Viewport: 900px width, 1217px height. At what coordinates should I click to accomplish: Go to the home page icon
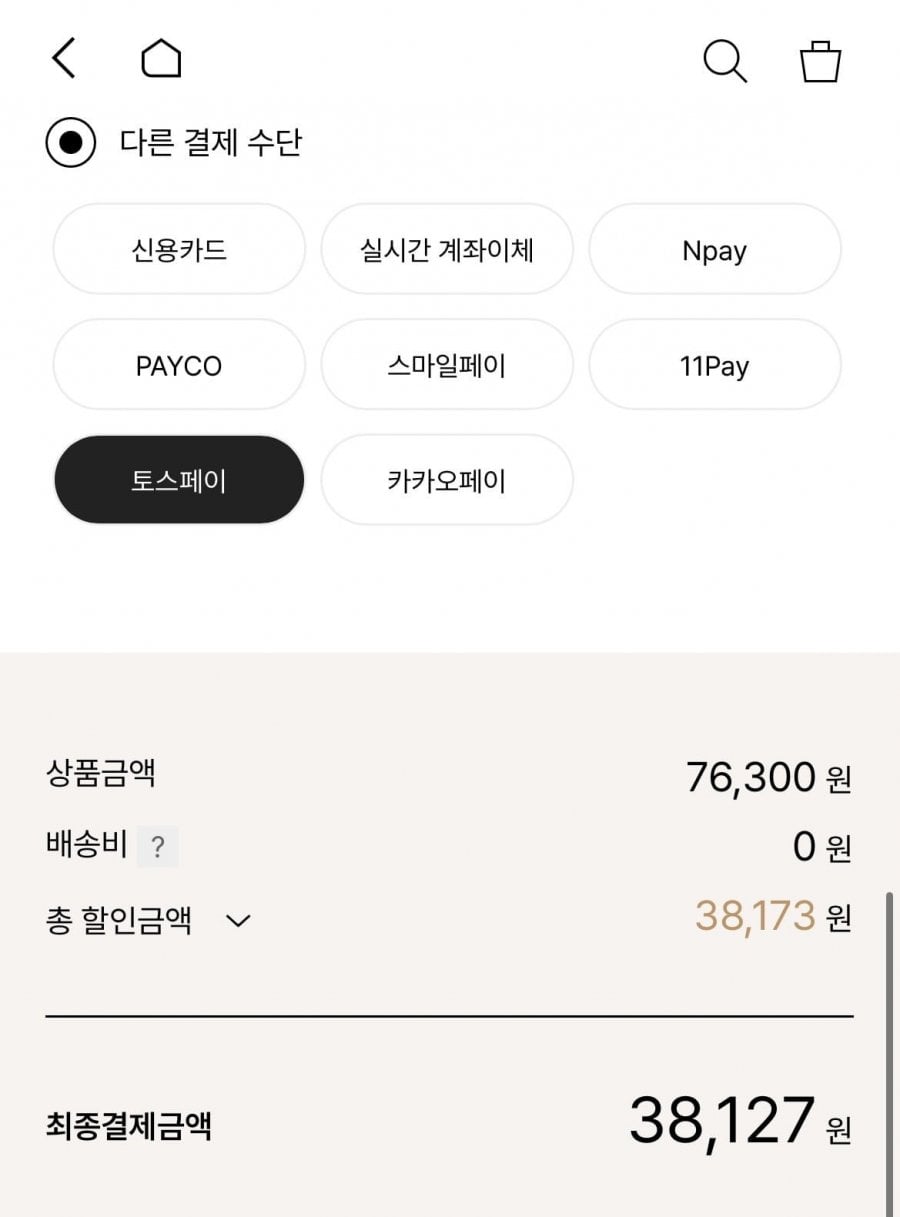pyautogui.click(x=161, y=59)
